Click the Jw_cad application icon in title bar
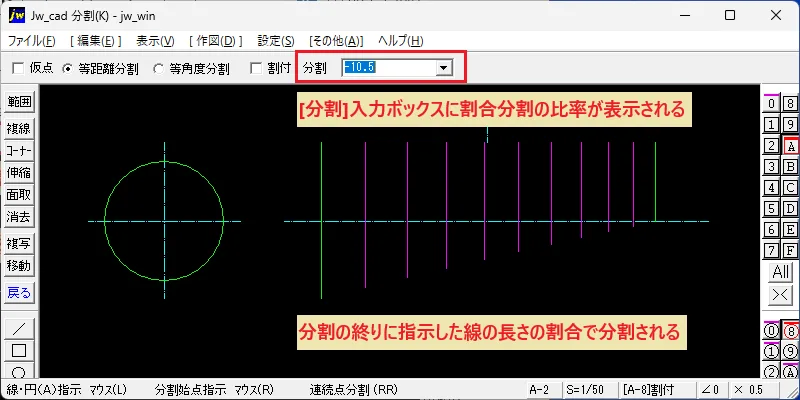Viewport: 800px width, 400px height. click(17, 15)
